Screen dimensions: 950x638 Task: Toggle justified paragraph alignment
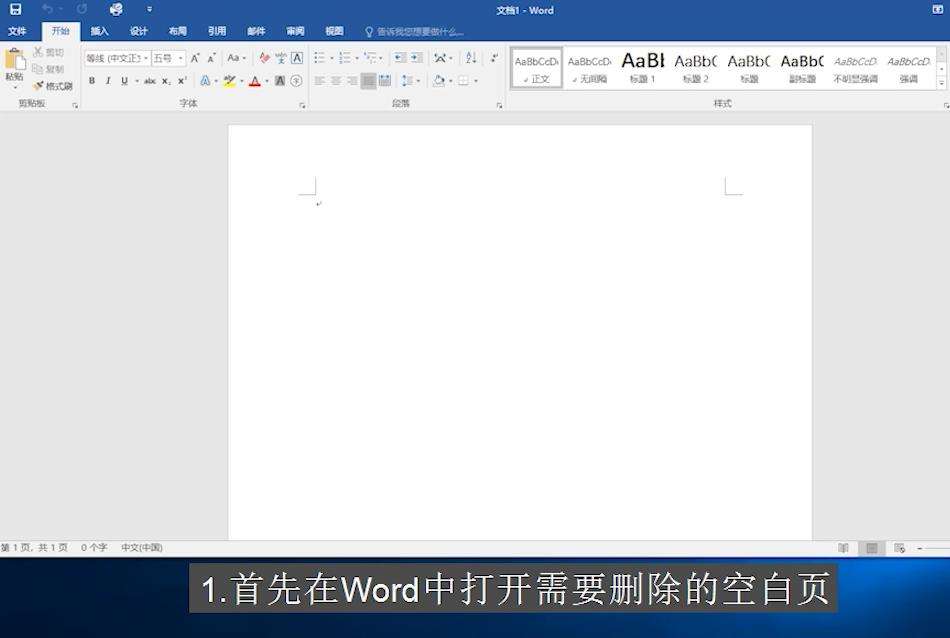[368, 81]
